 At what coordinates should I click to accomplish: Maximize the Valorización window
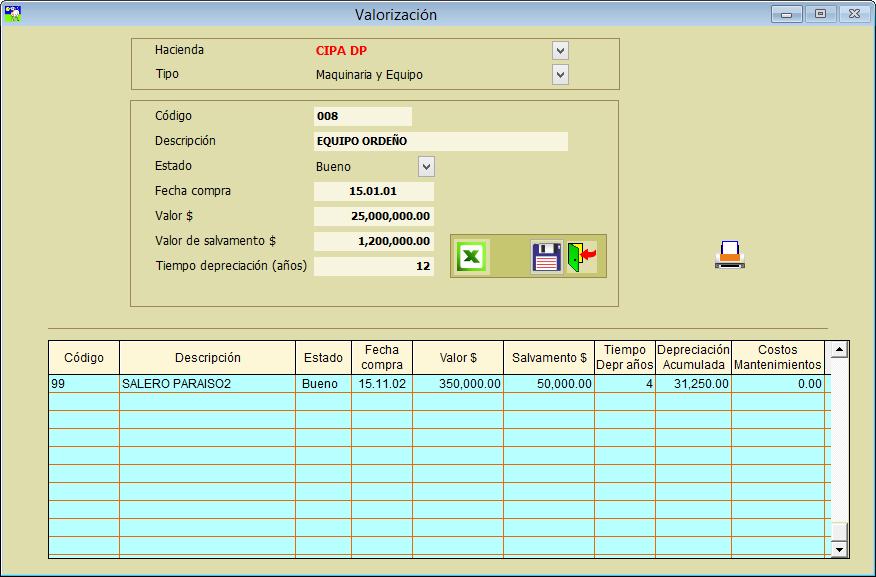820,14
